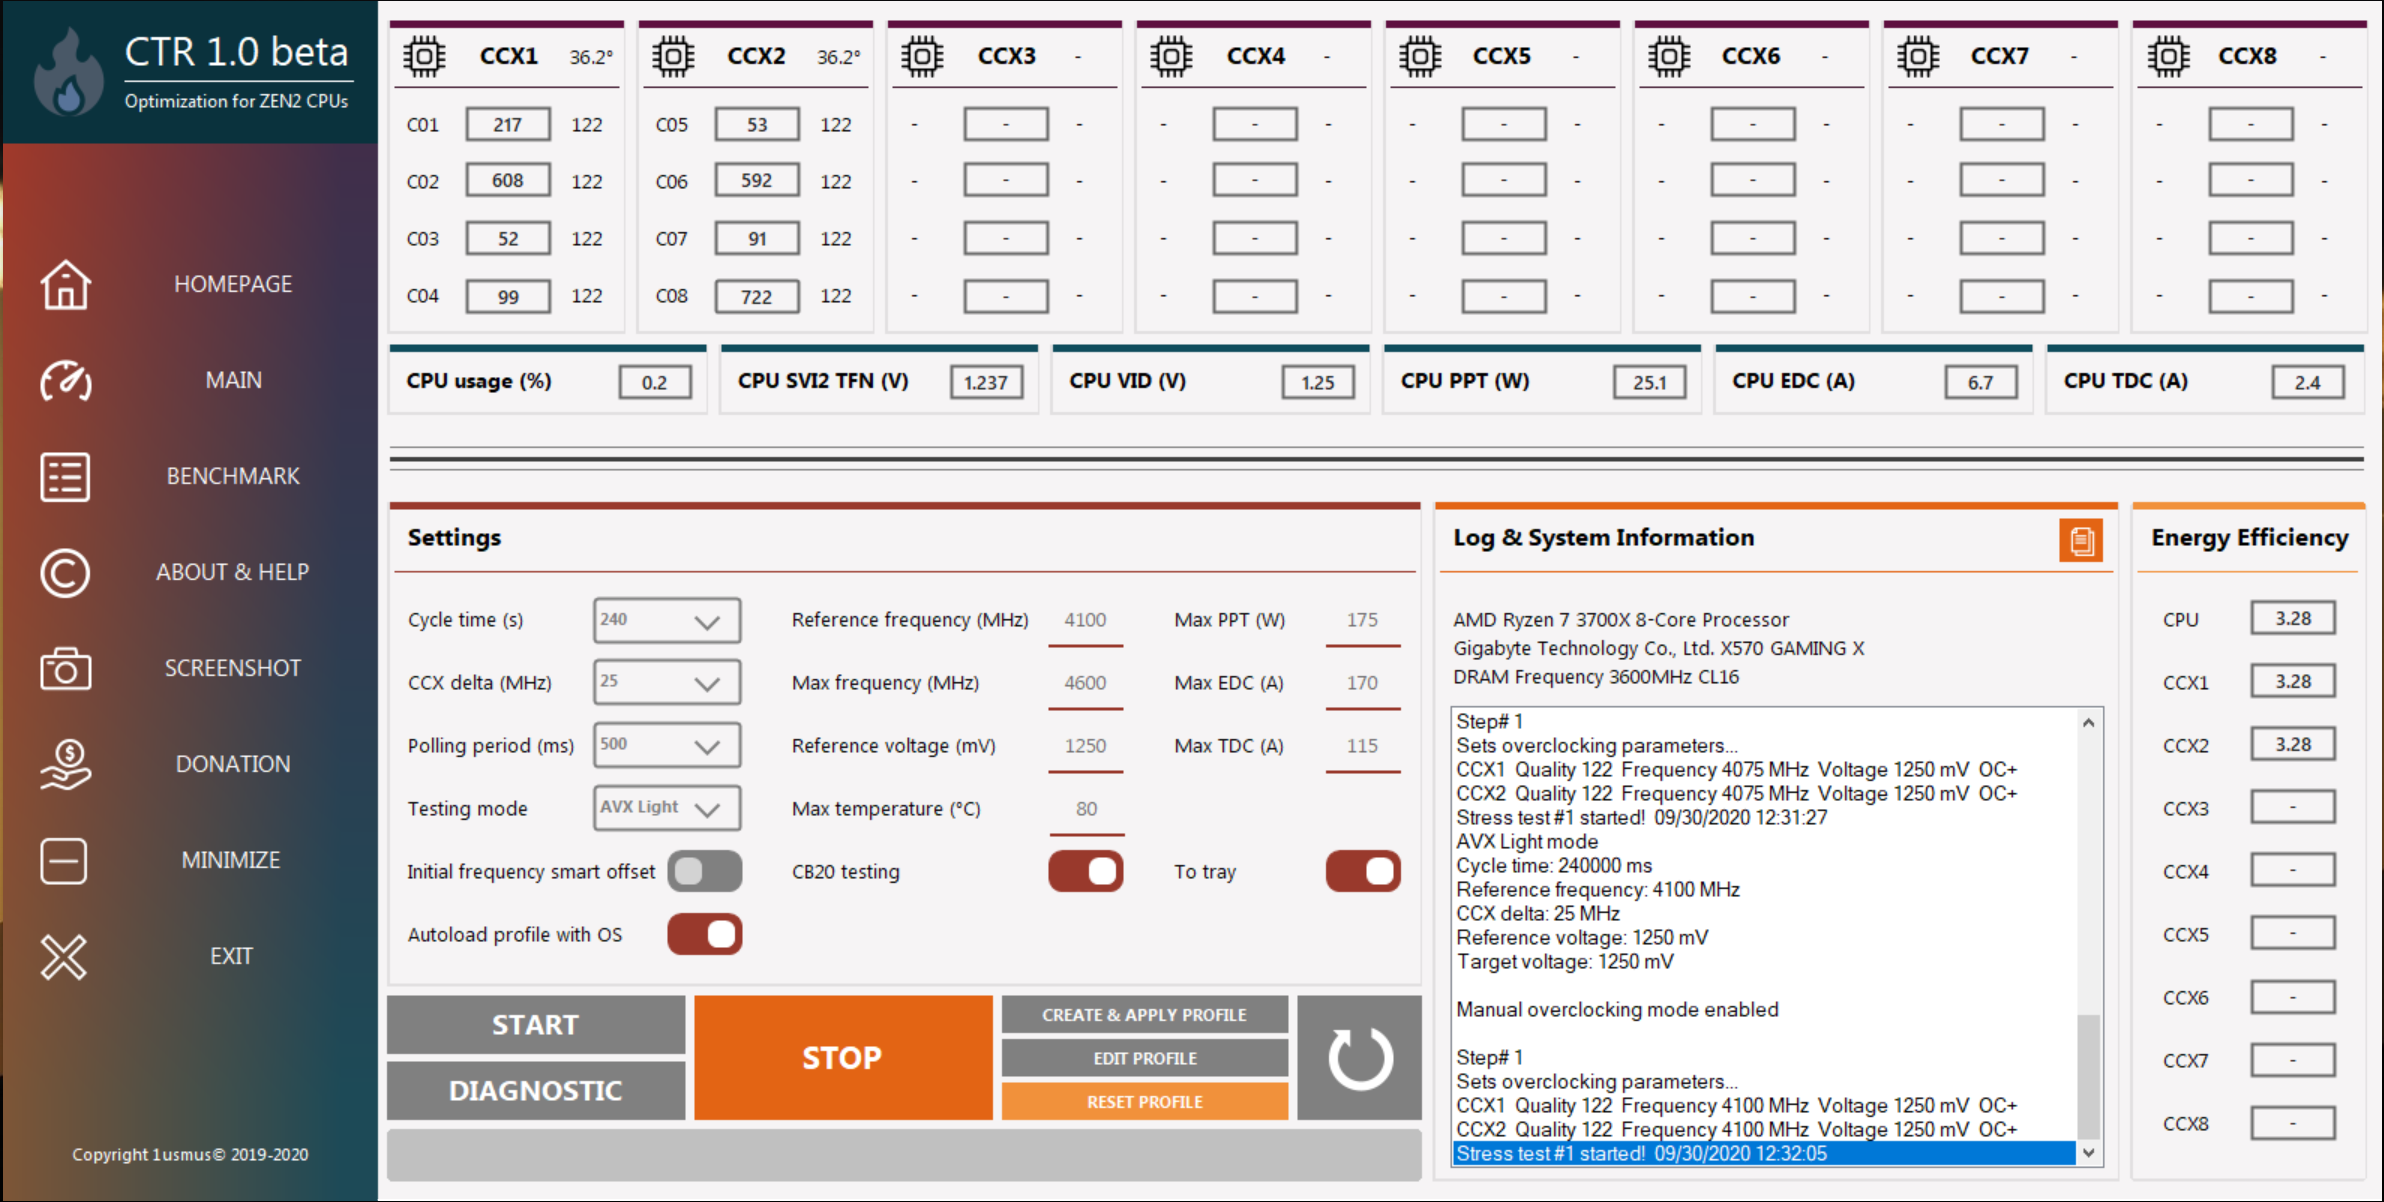2384x1202 pixels.
Task: Copy log with orange clipboard icon
Action: 2081,541
